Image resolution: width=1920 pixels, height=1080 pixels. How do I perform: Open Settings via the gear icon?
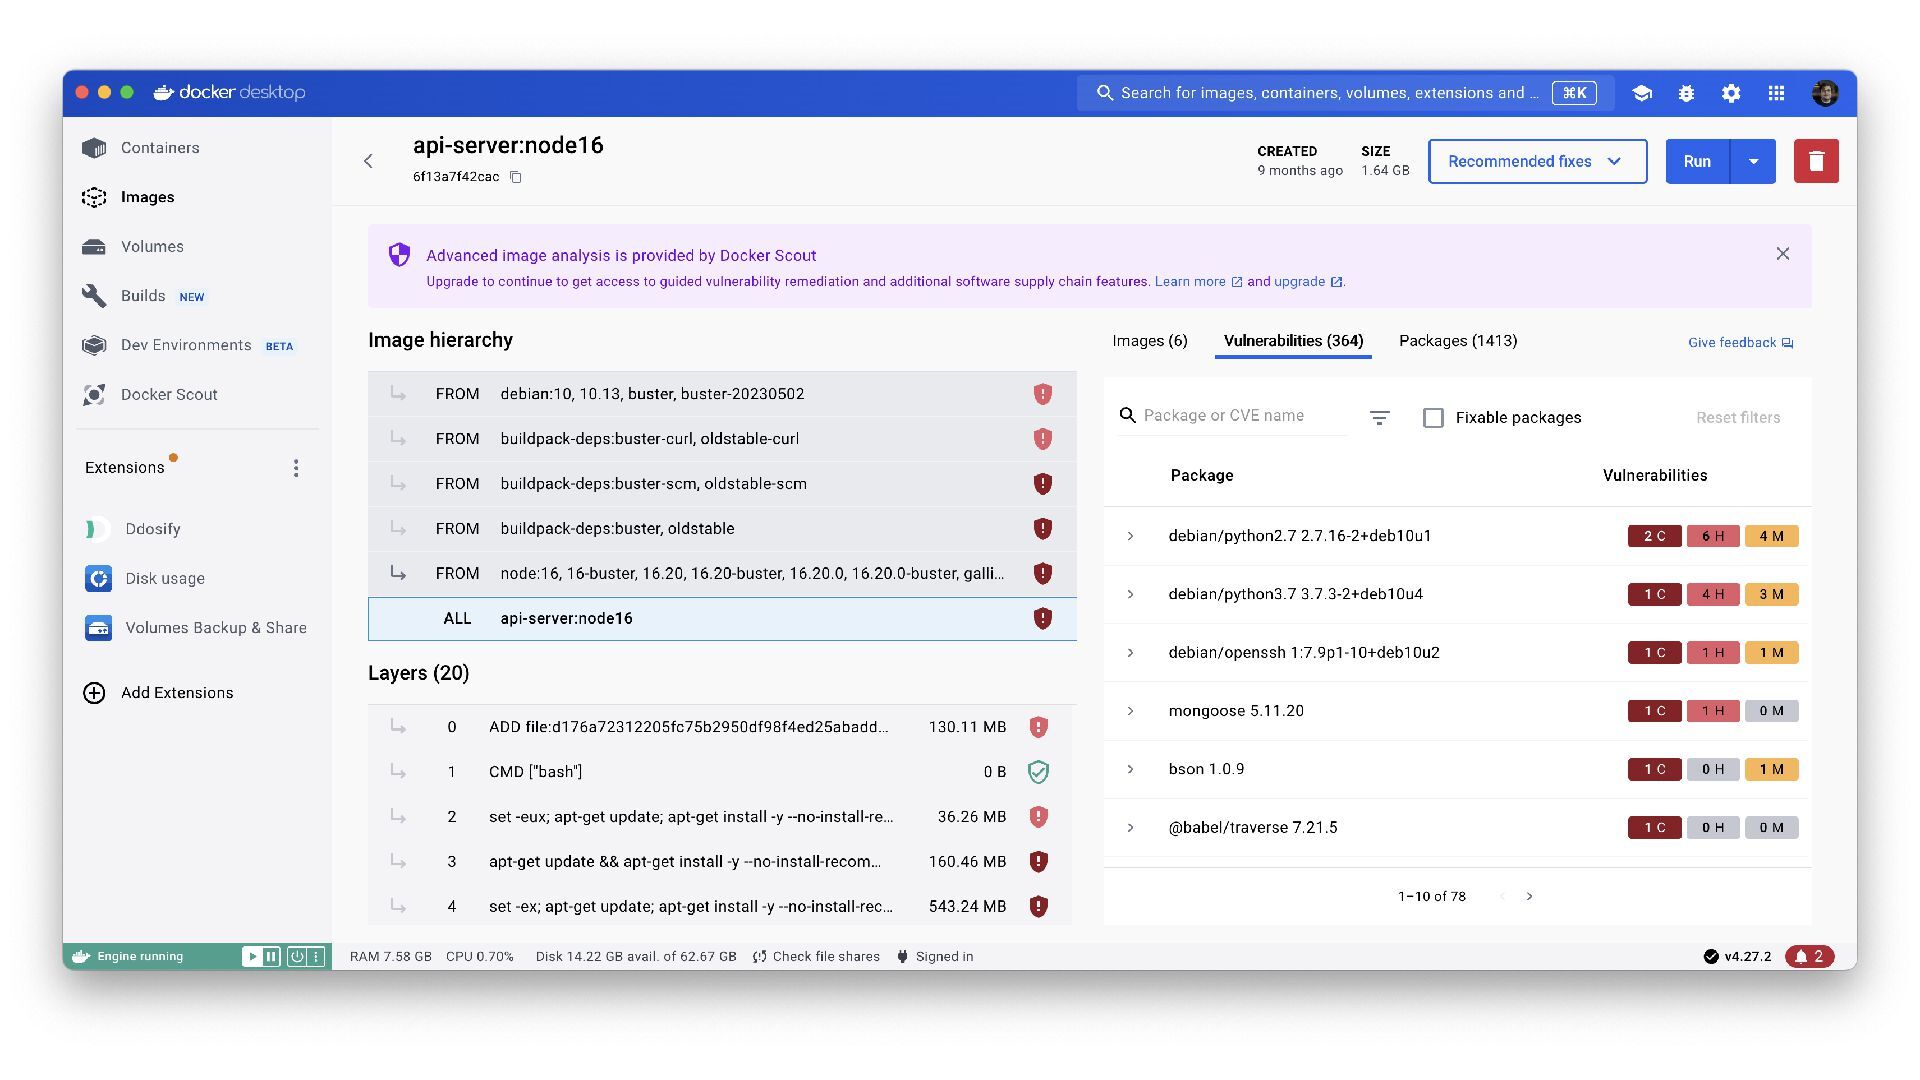[x=1731, y=93]
